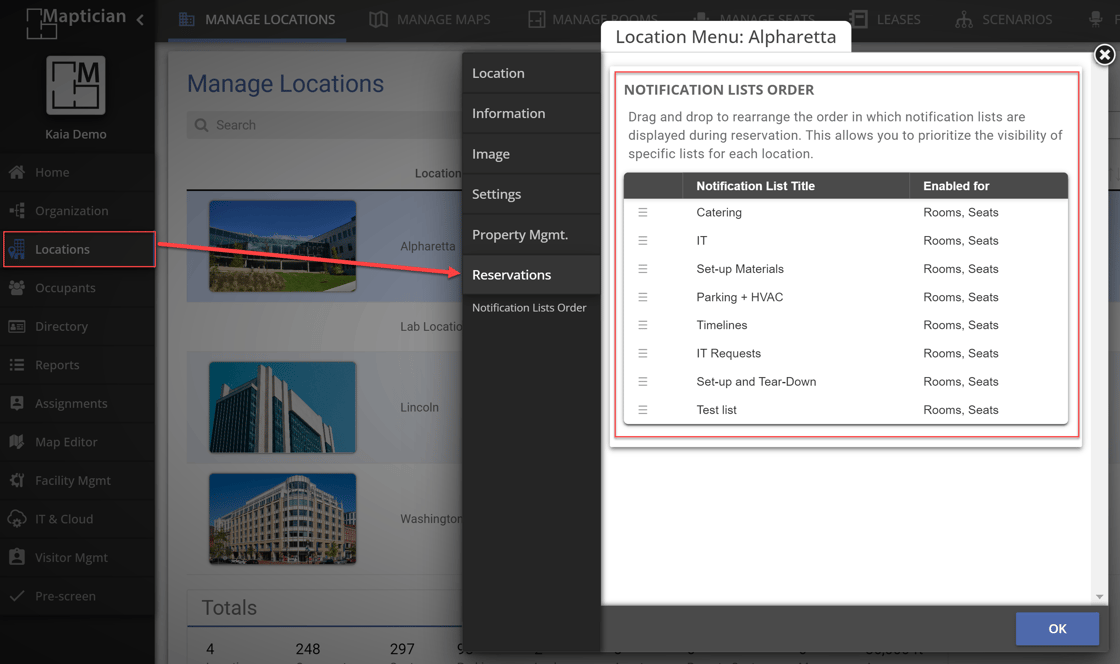Close the Location Menu dialog
This screenshot has width=1120, height=664.
point(1104,55)
